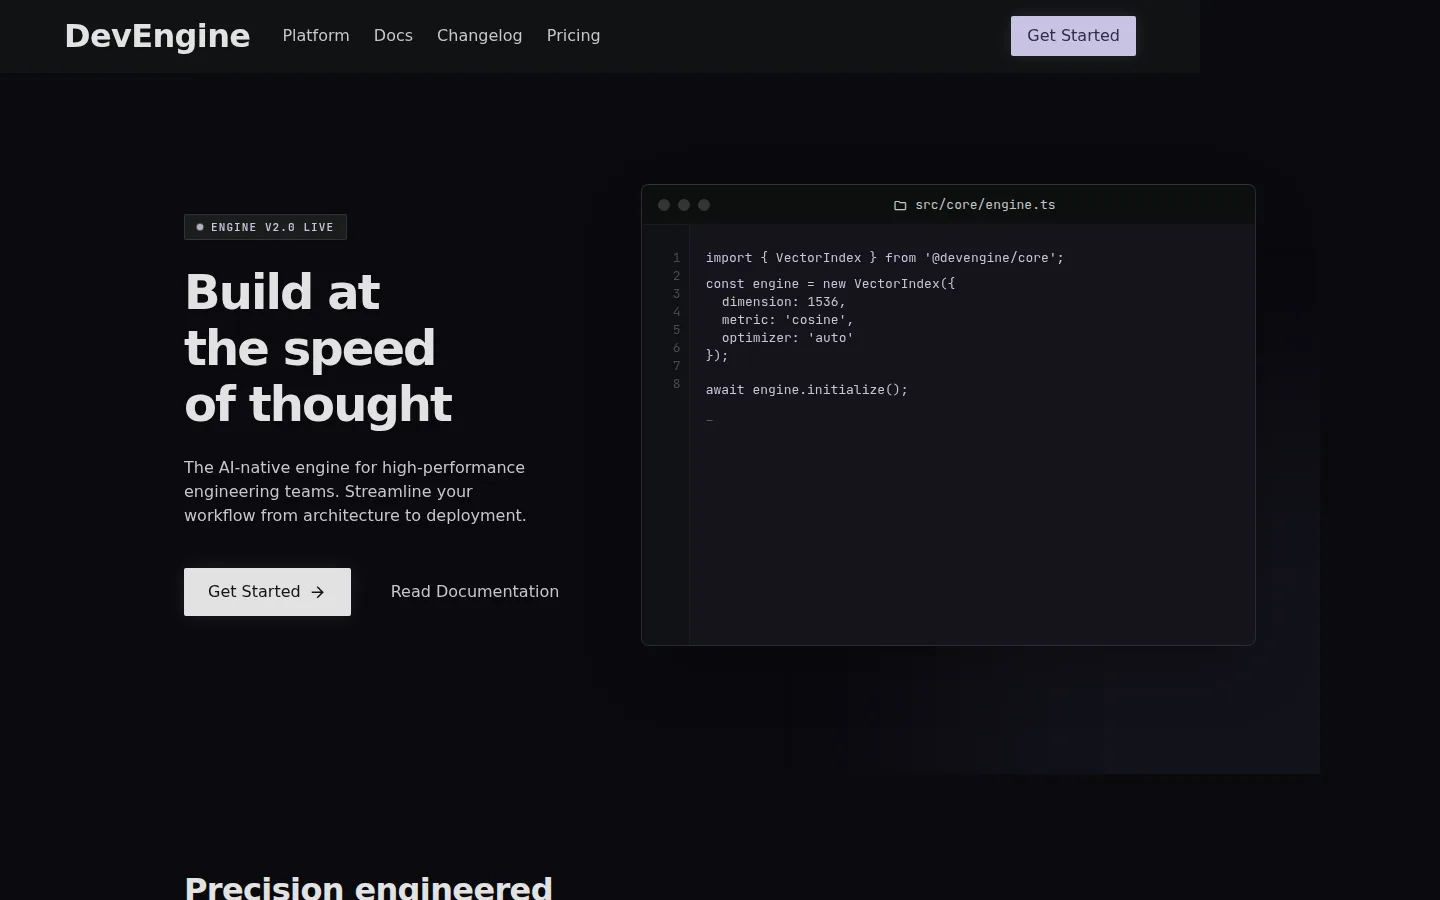Go to the Docs page
This screenshot has height=900, width=1440.
tap(393, 36)
